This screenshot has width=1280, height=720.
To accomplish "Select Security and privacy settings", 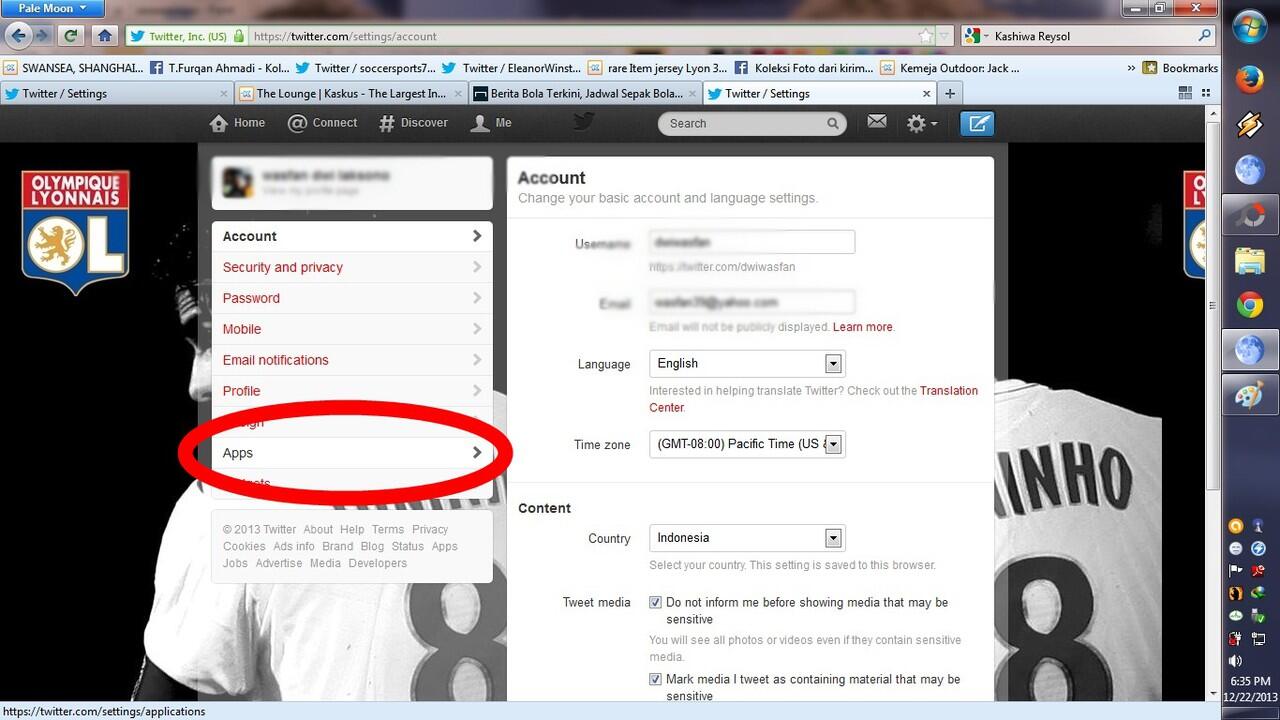I will 351,267.
